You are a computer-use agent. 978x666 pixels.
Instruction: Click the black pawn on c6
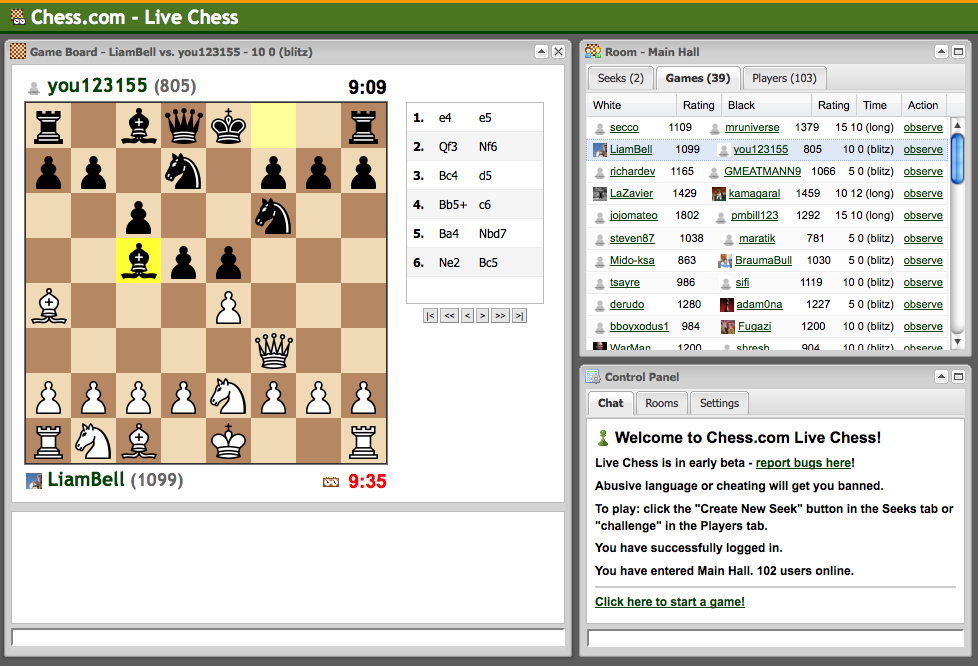(x=138, y=217)
